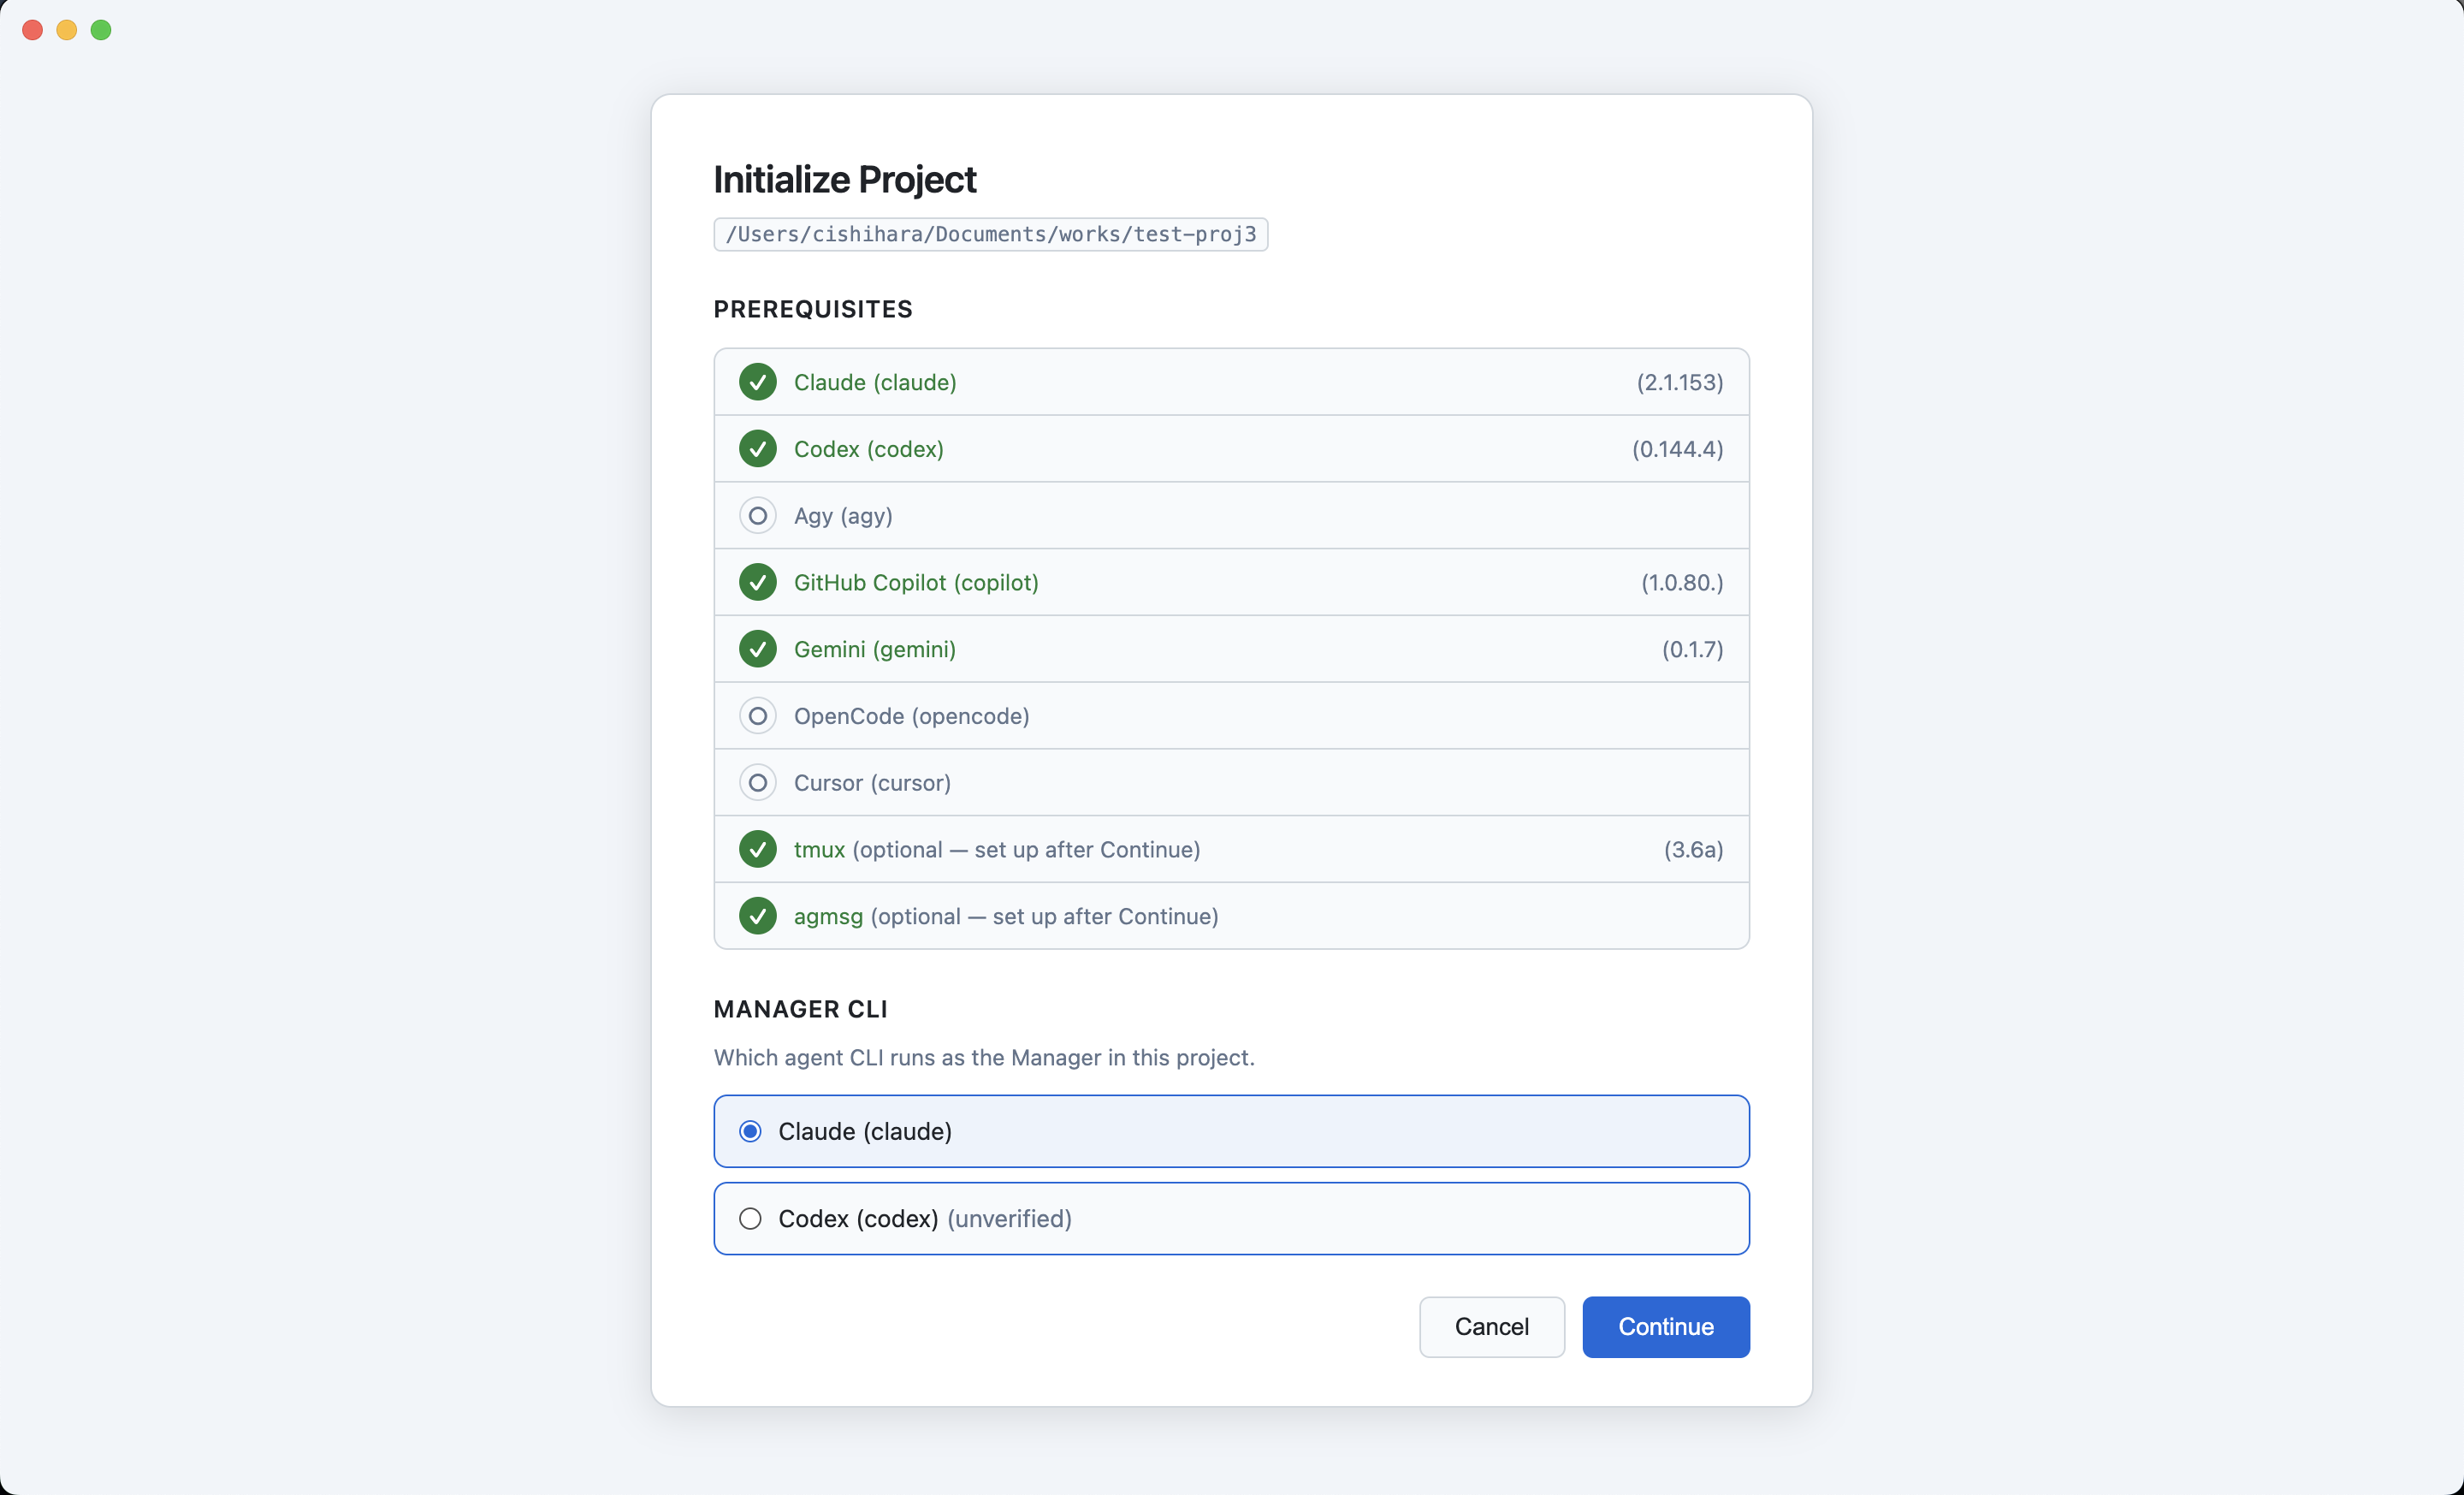Screen dimensions: 2464x1495
Task: Click the green check icon for Gemini
Action: coord(758,649)
